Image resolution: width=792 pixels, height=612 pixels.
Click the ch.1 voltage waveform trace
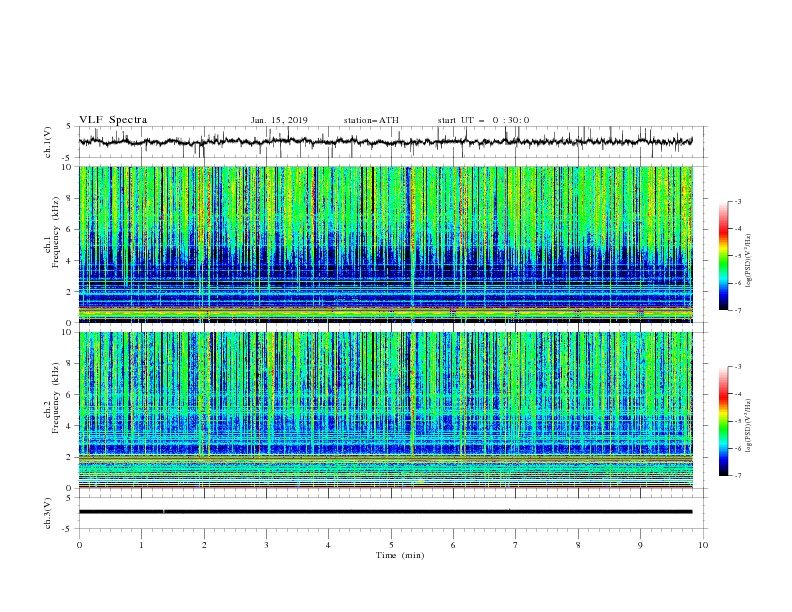coord(386,141)
